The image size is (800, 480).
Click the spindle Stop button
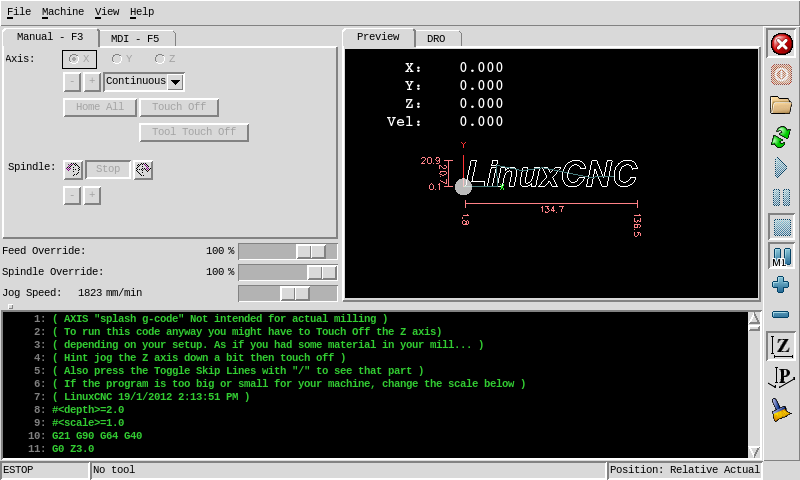tap(108, 169)
